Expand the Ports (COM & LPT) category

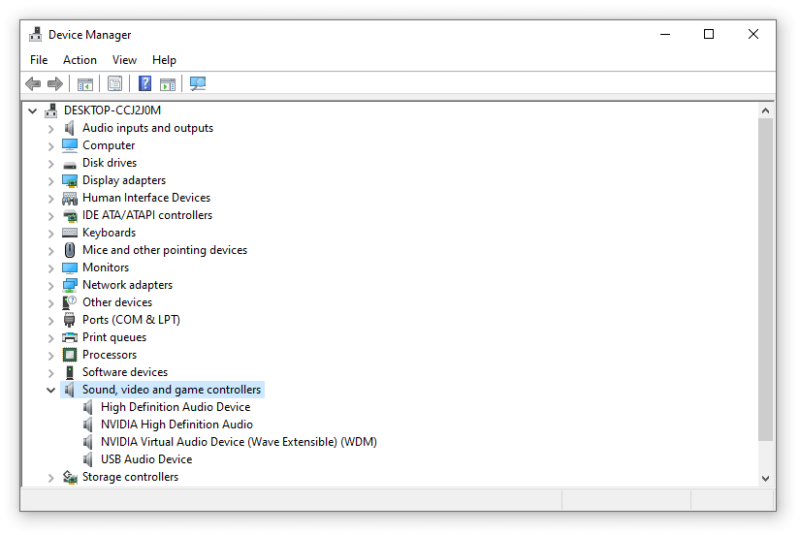[x=51, y=320]
